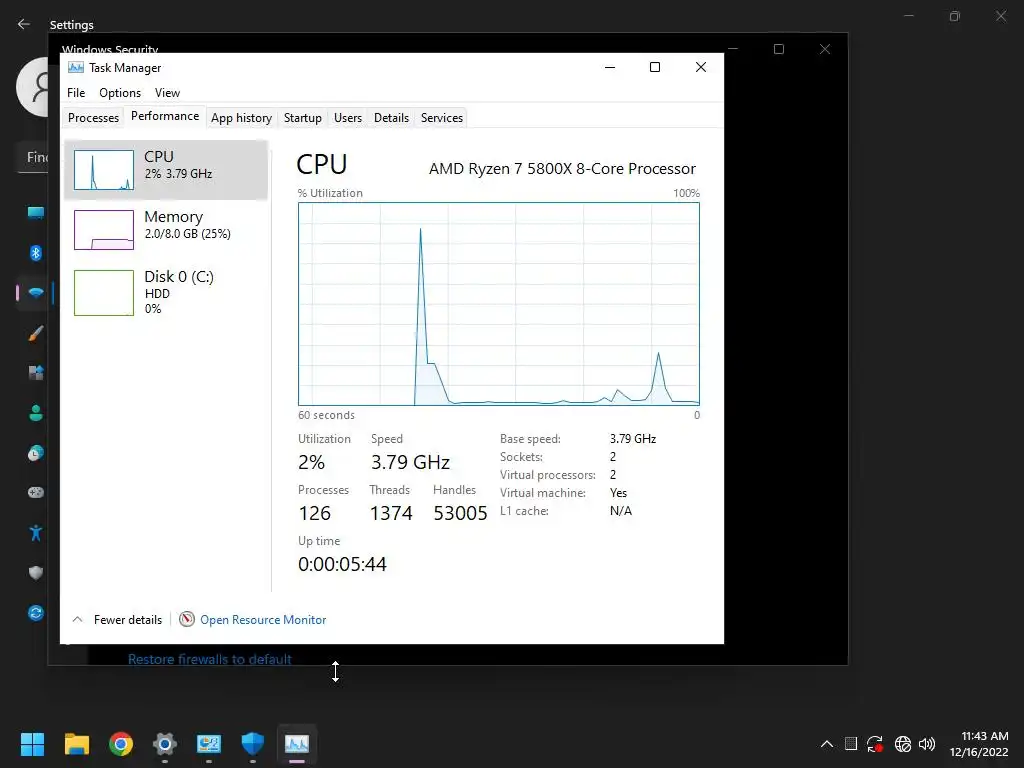Open Windows Update sync icon in Settings sidebar

coord(36,613)
